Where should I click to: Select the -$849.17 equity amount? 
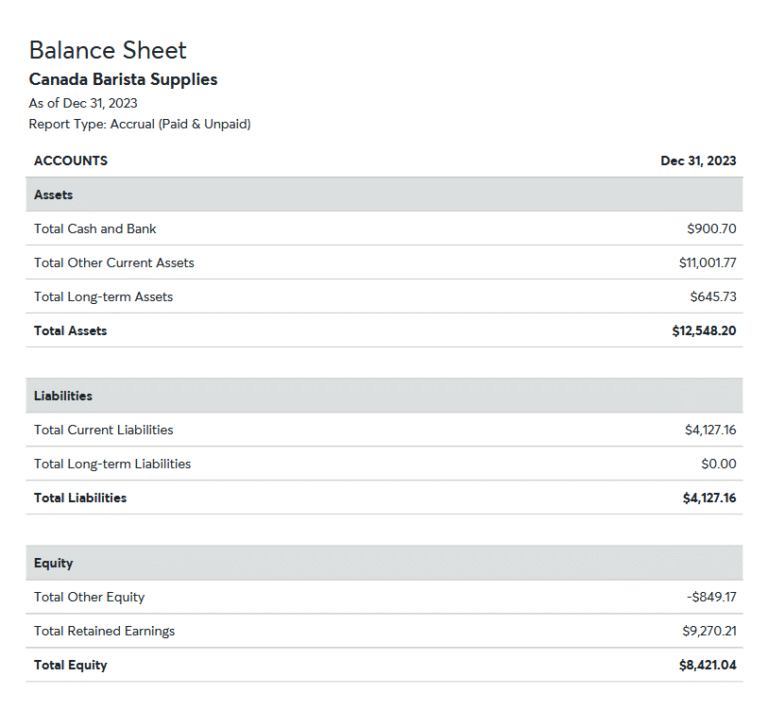pos(711,597)
